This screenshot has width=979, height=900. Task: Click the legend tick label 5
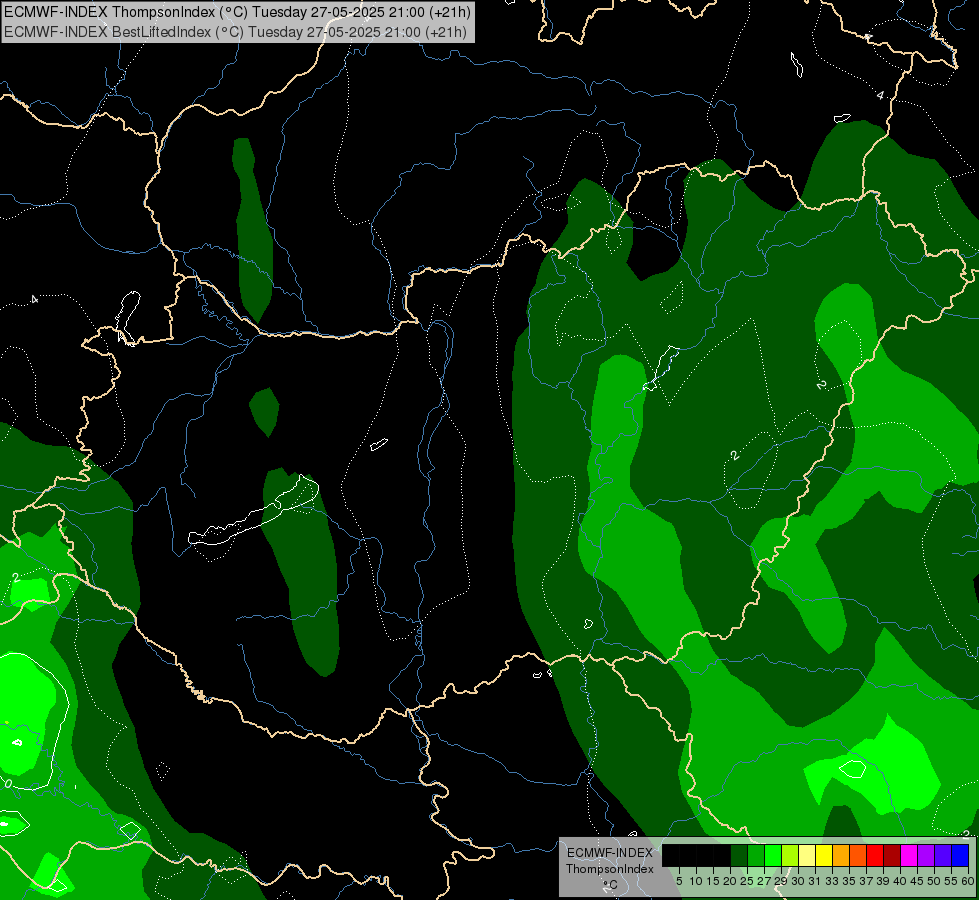pyautogui.click(x=679, y=881)
